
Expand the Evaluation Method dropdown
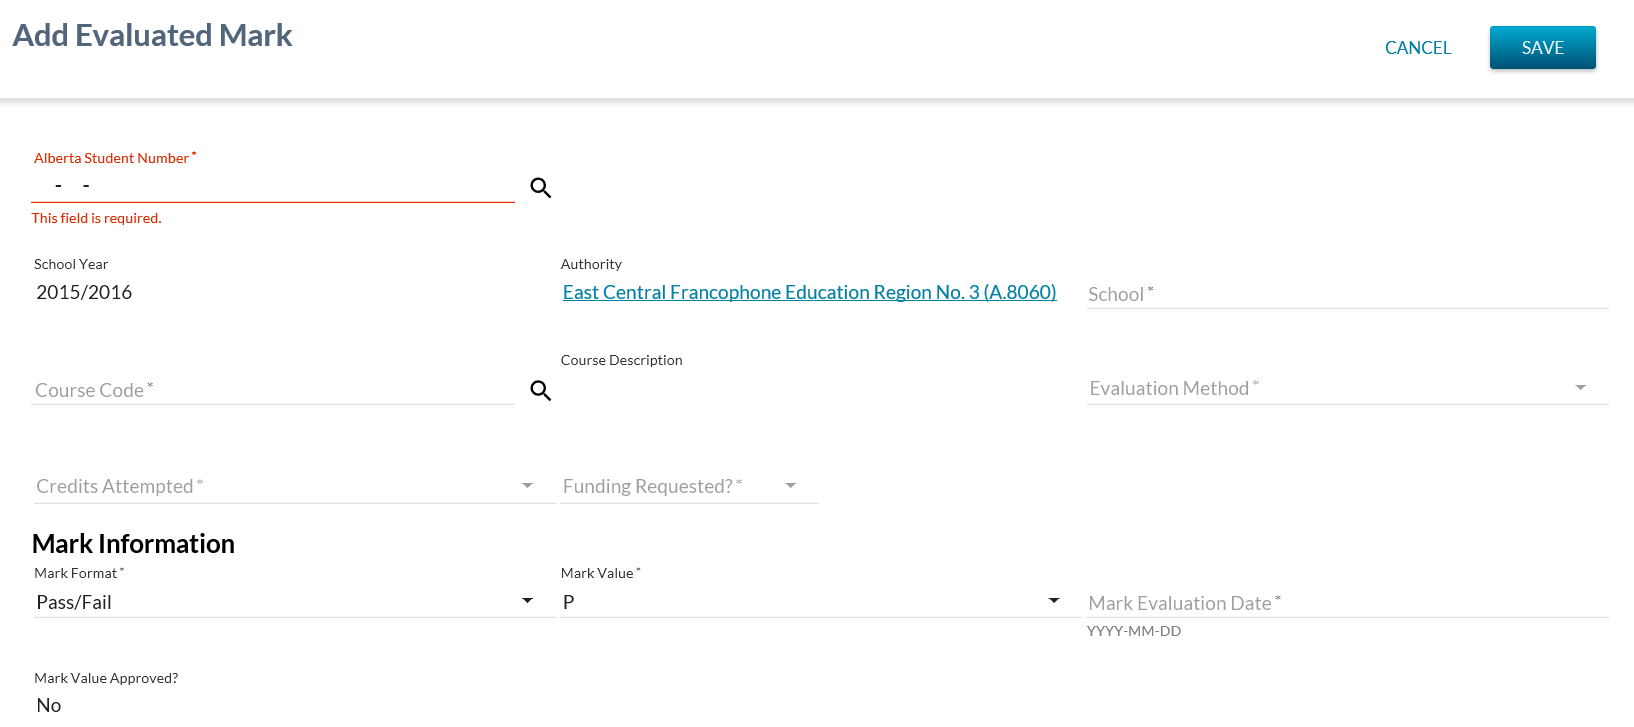pos(1580,388)
